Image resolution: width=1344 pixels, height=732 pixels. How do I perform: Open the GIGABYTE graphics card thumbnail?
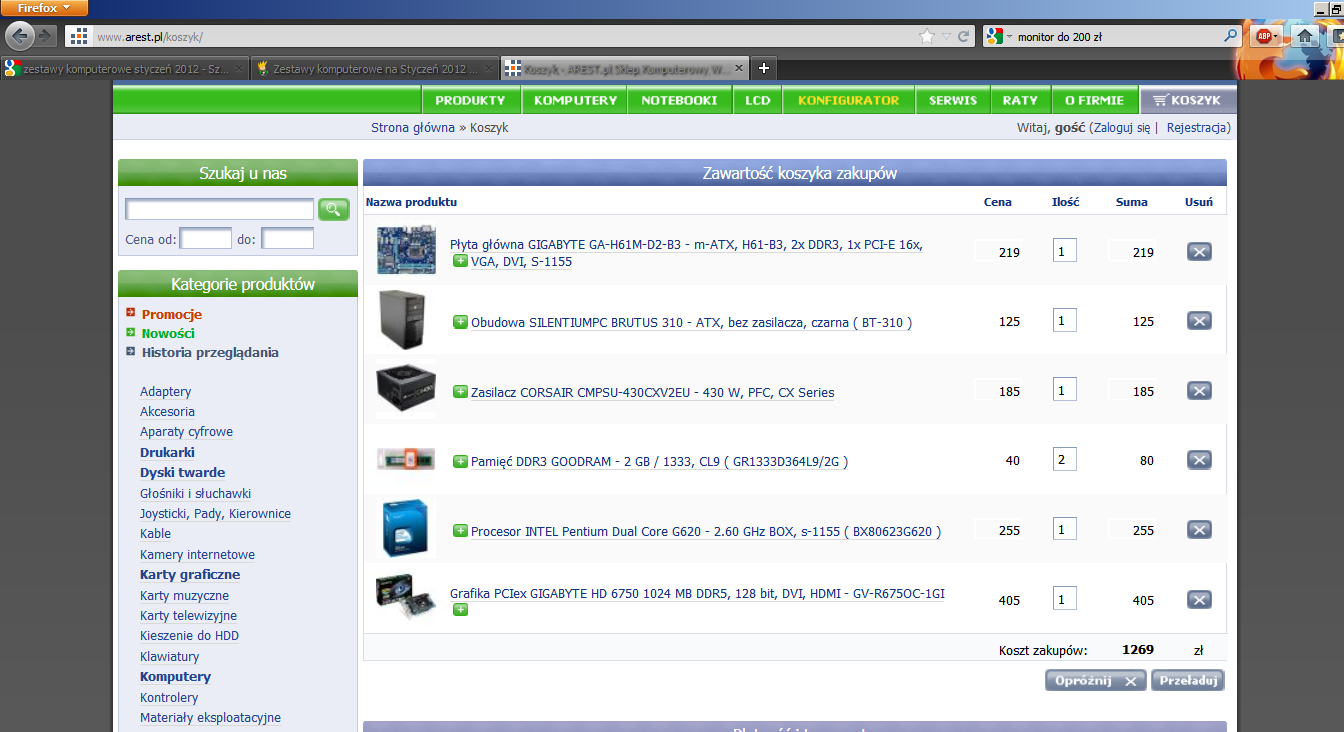pyautogui.click(x=404, y=598)
